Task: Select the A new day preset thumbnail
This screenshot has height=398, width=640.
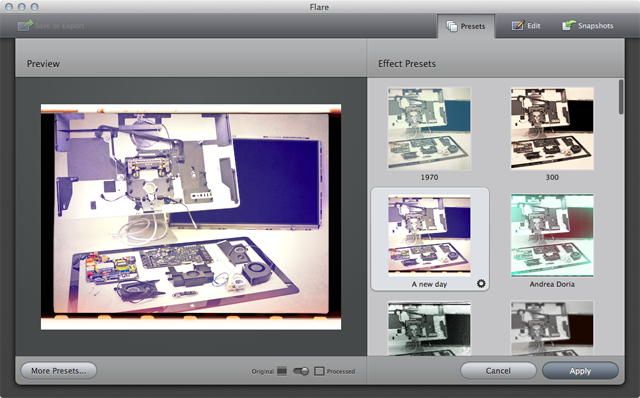Action: (429, 236)
